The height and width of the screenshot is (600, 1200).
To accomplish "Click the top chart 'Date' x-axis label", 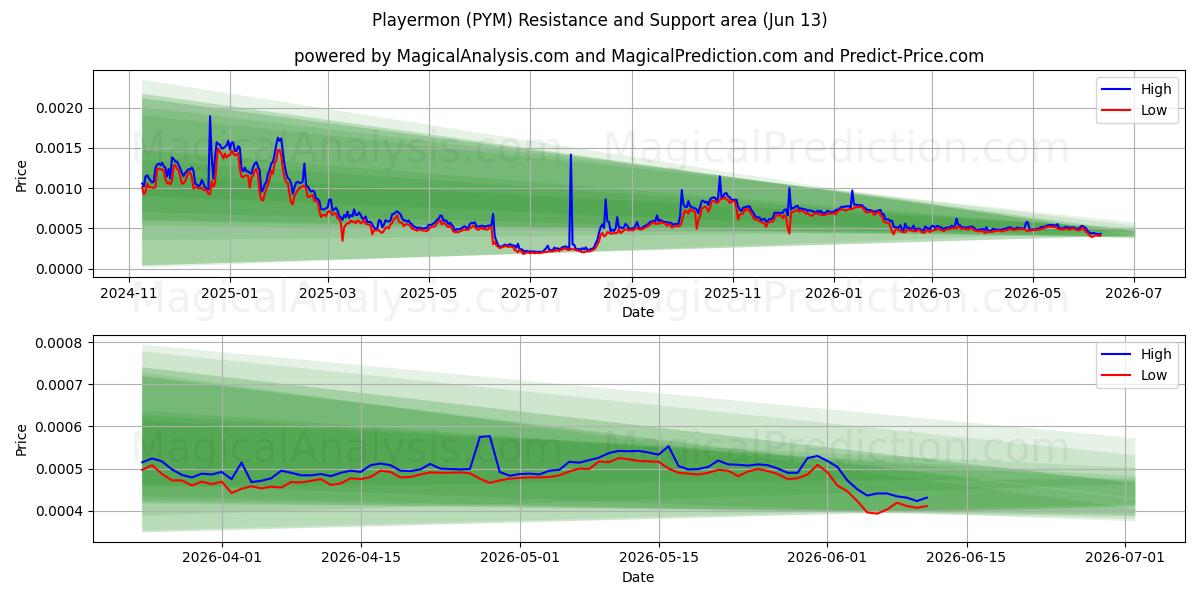I will [638, 312].
